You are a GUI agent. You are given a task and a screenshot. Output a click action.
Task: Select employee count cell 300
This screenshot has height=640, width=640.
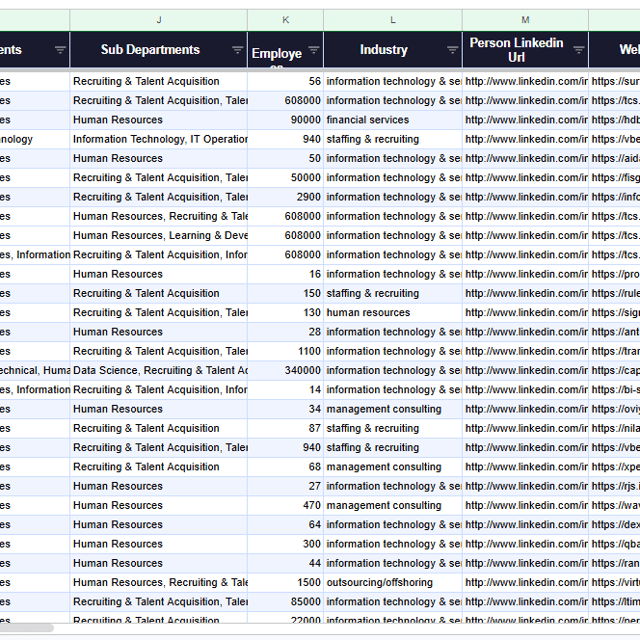tap(285, 544)
